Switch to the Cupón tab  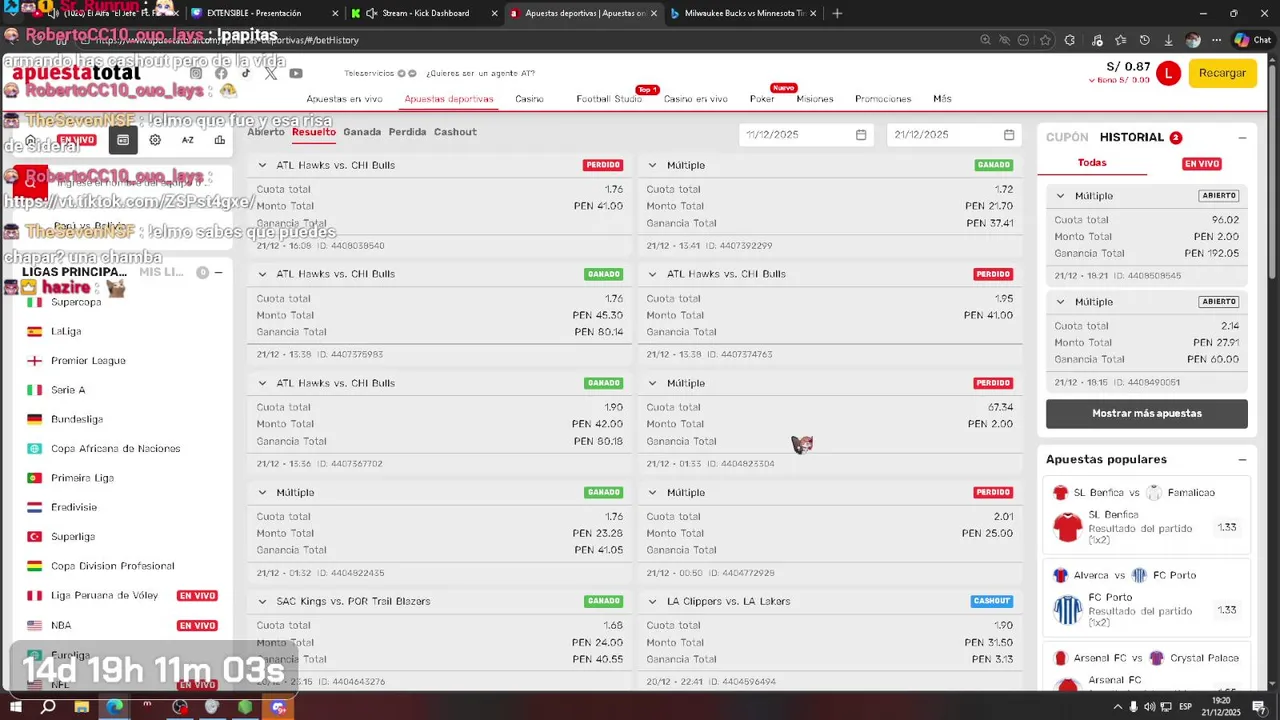point(1067,137)
